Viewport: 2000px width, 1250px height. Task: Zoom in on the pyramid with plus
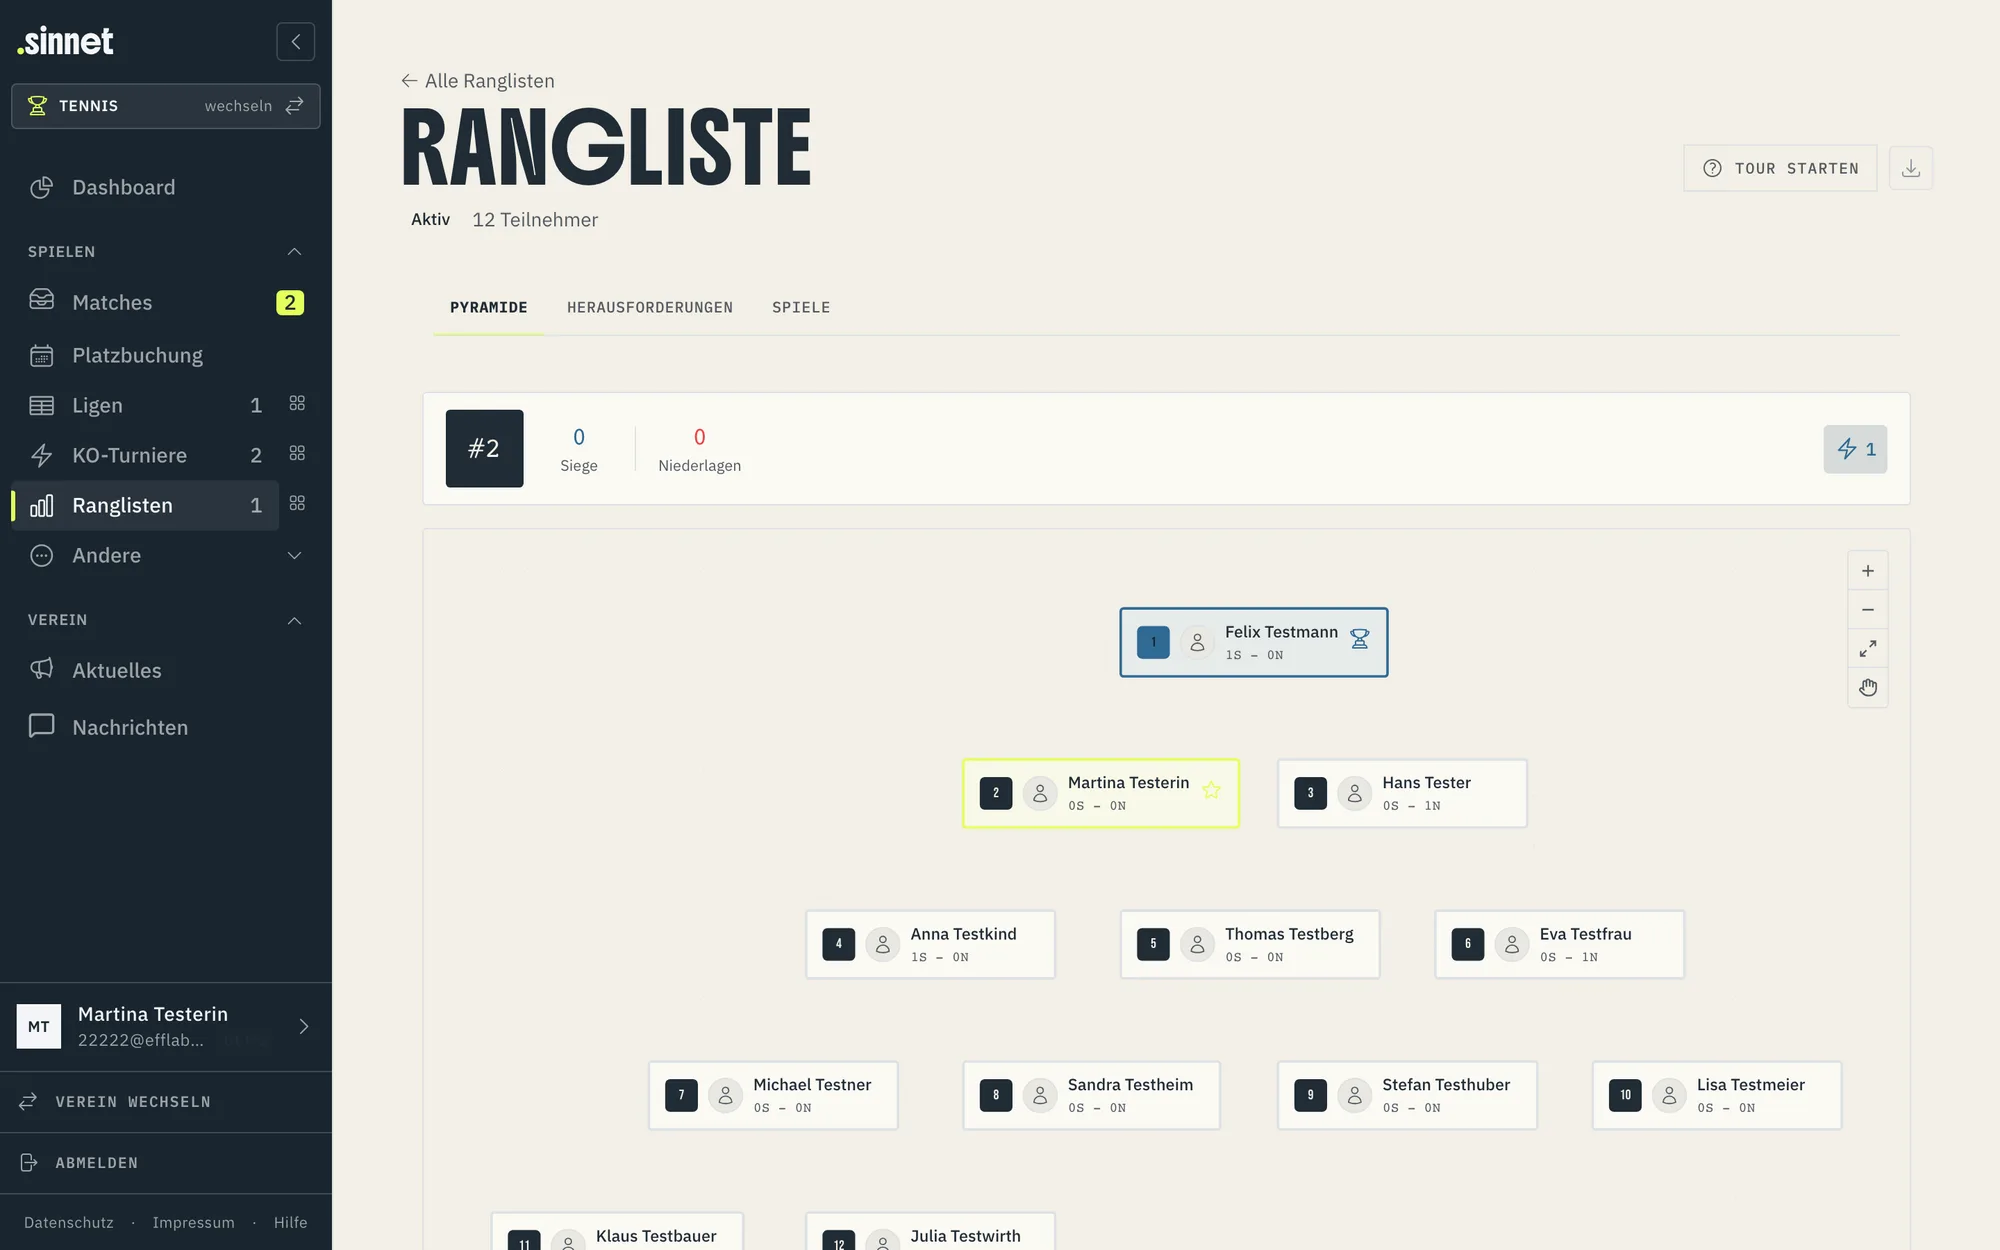click(1867, 571)
